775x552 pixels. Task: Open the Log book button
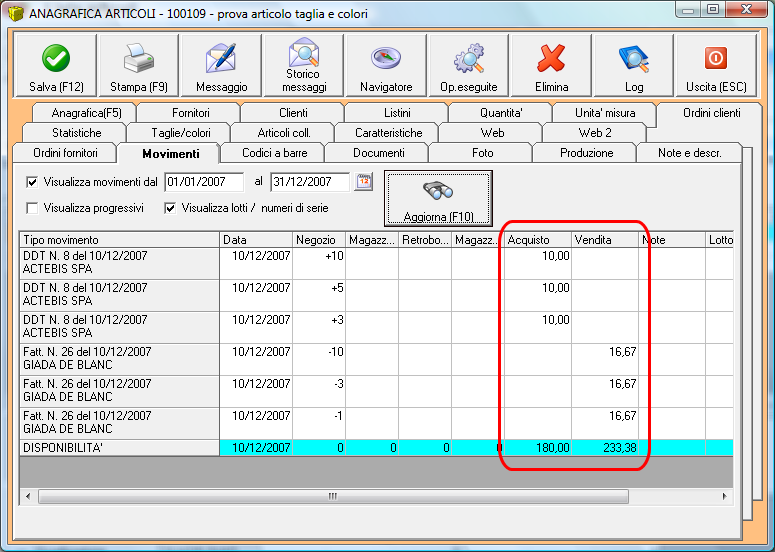(x=634, y=65)
